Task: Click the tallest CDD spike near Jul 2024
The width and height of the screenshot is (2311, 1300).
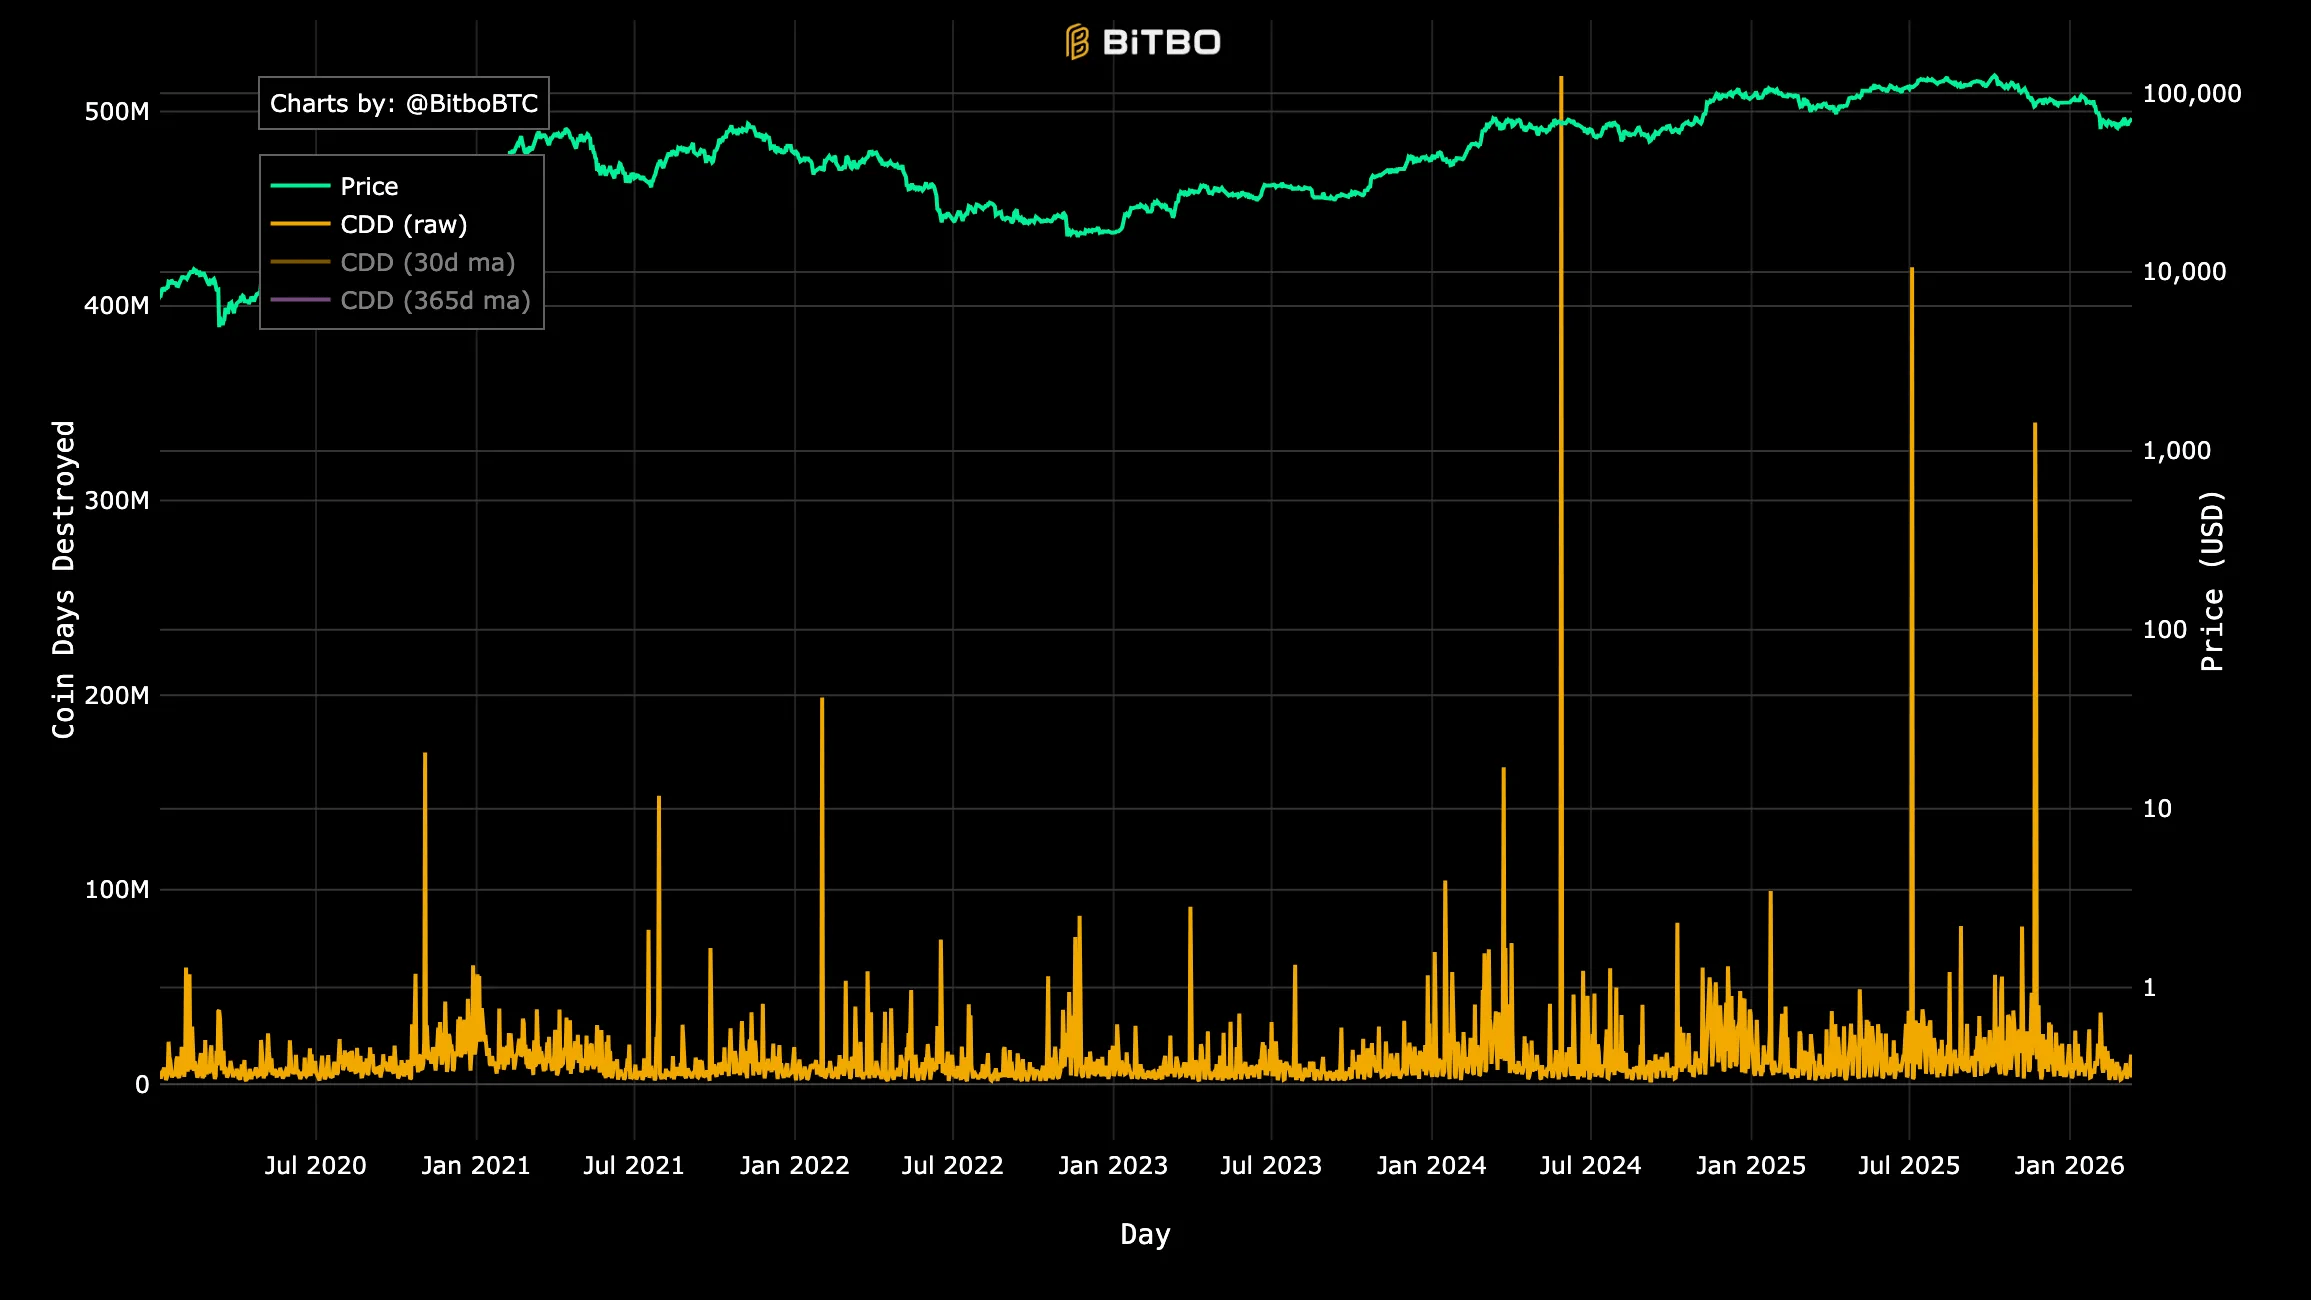Action: (x=1561, y=600)
